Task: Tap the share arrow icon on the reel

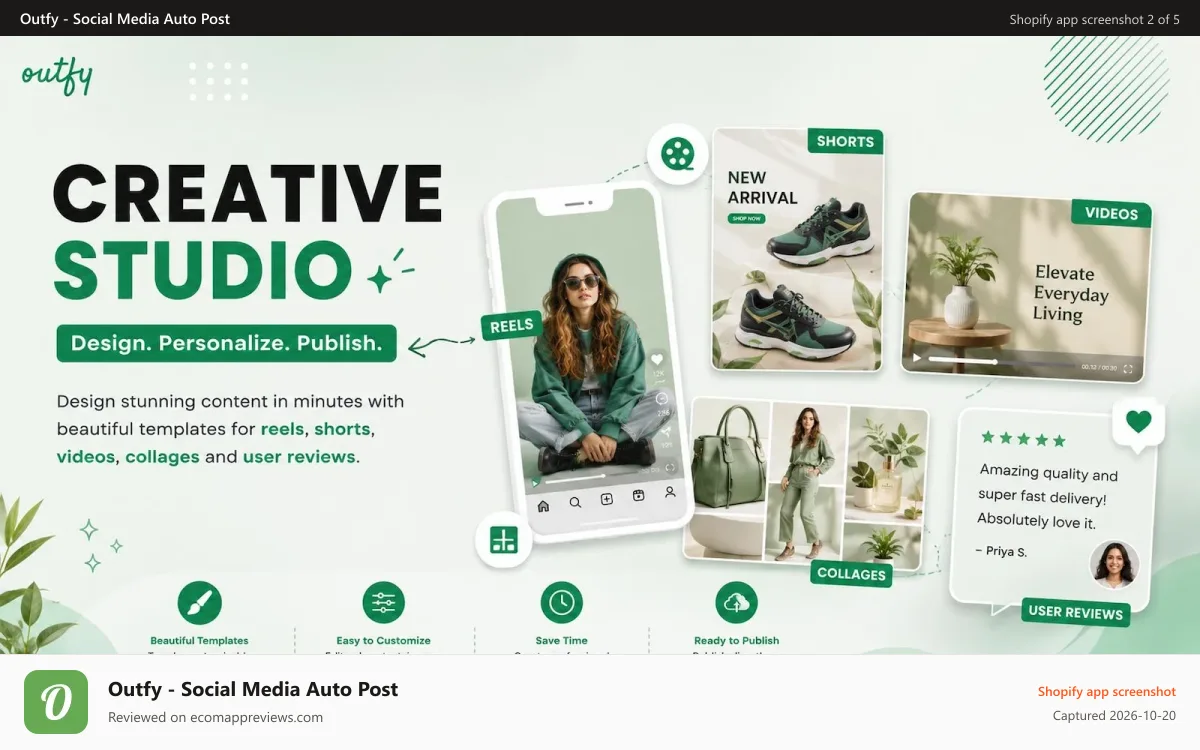Action: tap(666, 432)
